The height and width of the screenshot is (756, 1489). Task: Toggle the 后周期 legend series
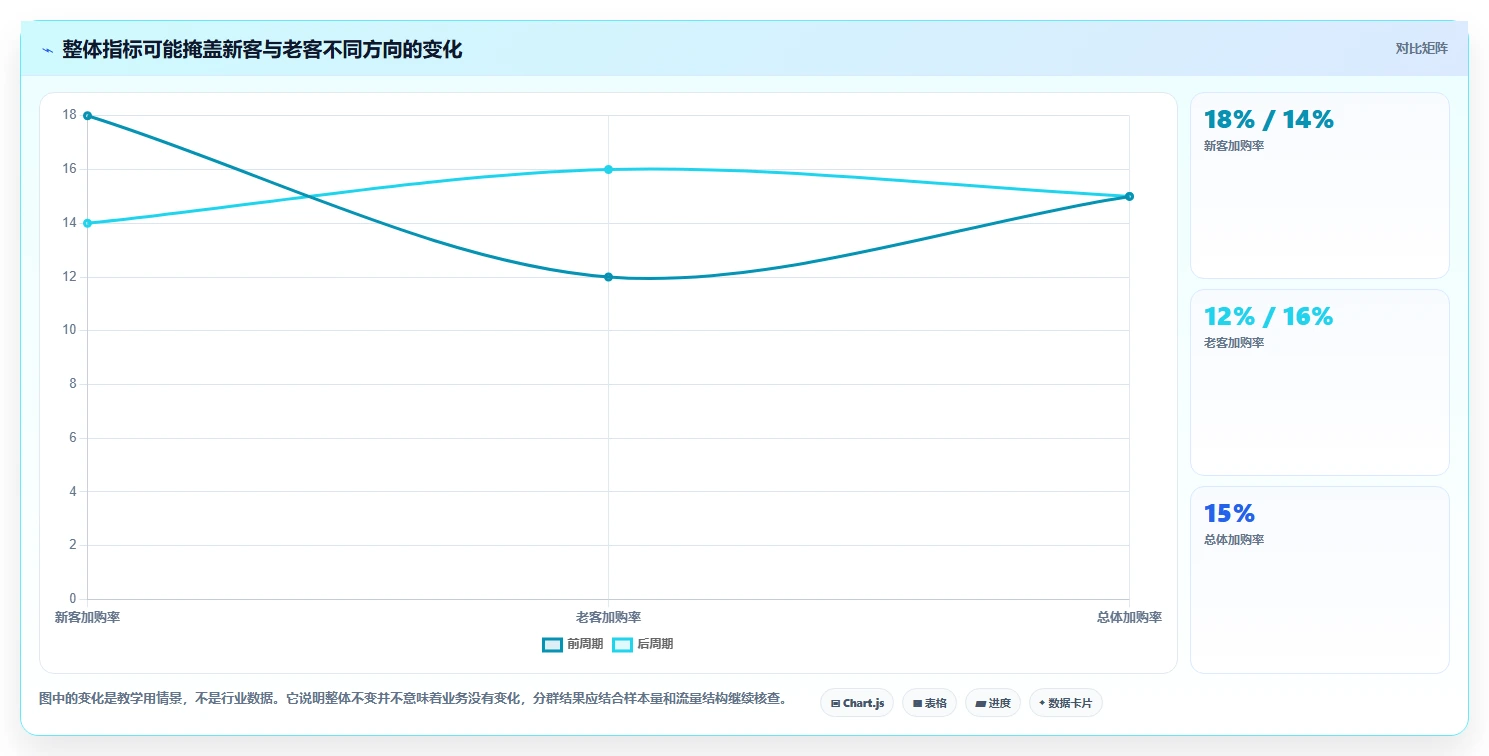click(643, 644)
